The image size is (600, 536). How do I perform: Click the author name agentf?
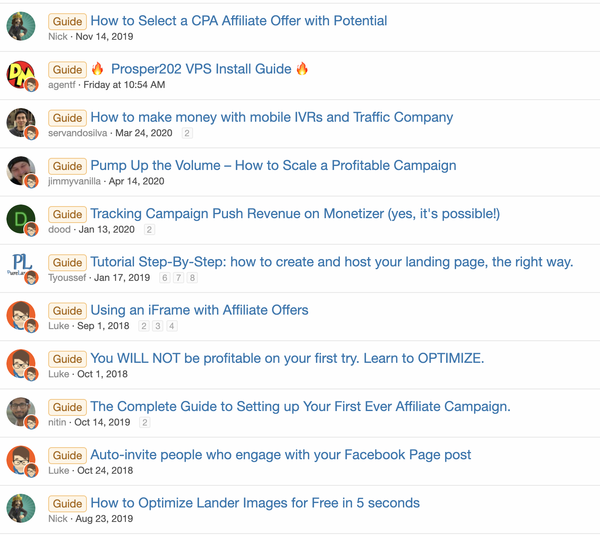(62, 85)
